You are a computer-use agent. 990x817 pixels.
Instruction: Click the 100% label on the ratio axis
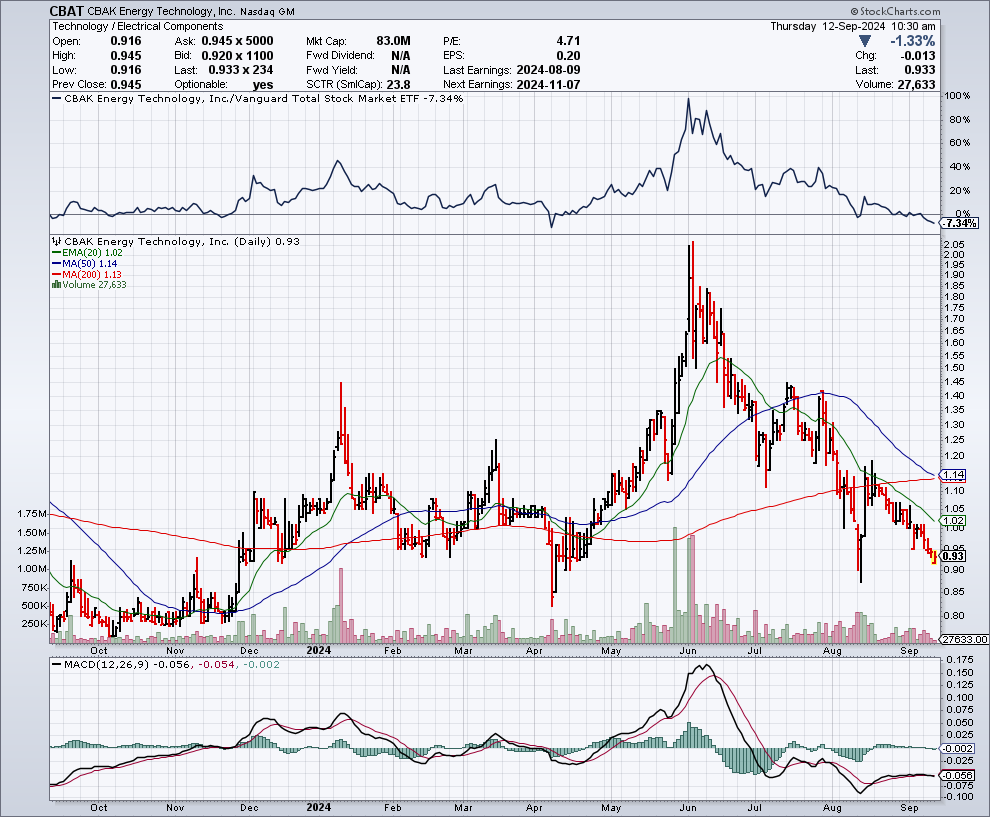point(958,96)
